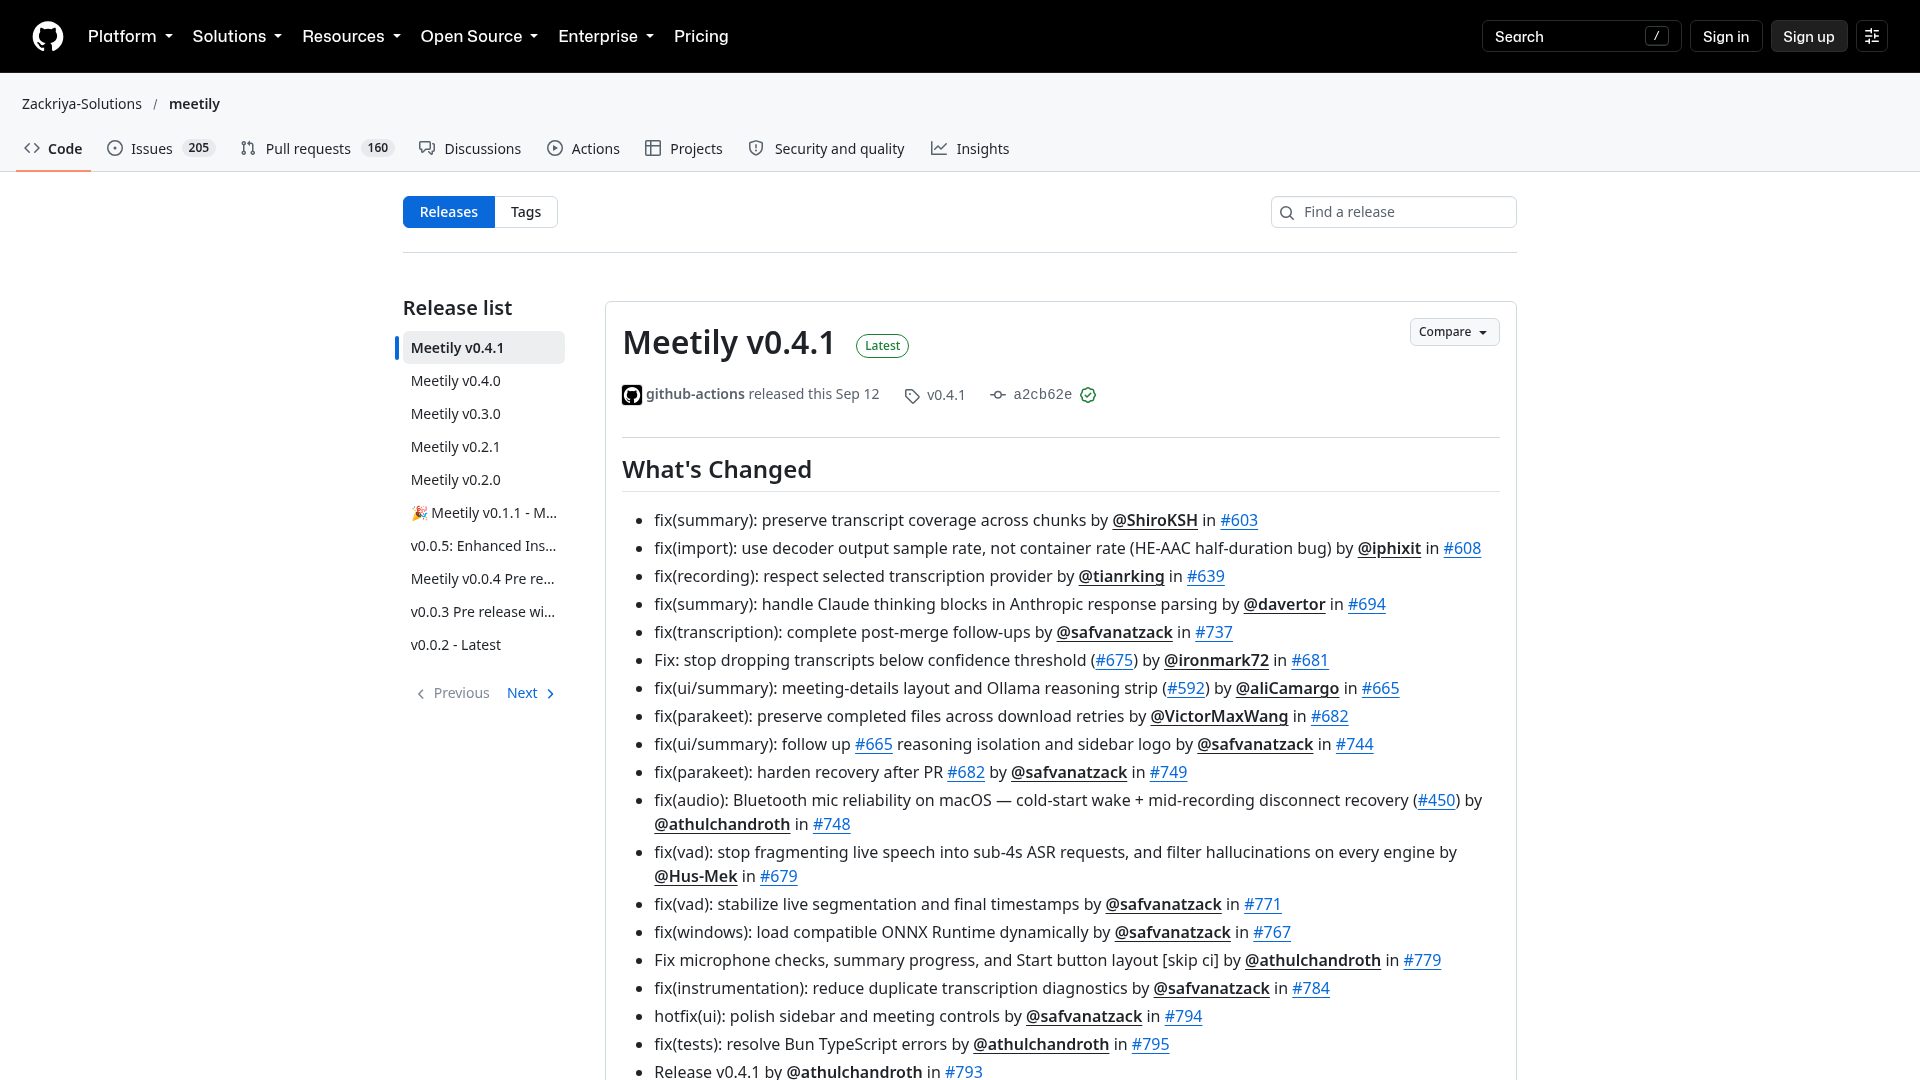Image resolution: width=1920 pixels, height=1080 pixels.
Task: Expand the Platform menu
Action: (x=130, y=36)
